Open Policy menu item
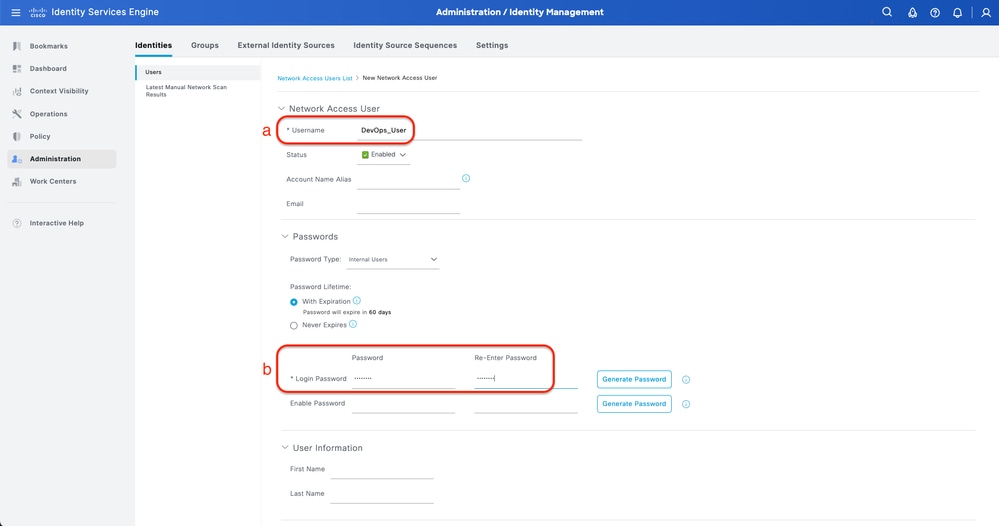The width and height of the screenshot is (999, 526). (40, 136)
